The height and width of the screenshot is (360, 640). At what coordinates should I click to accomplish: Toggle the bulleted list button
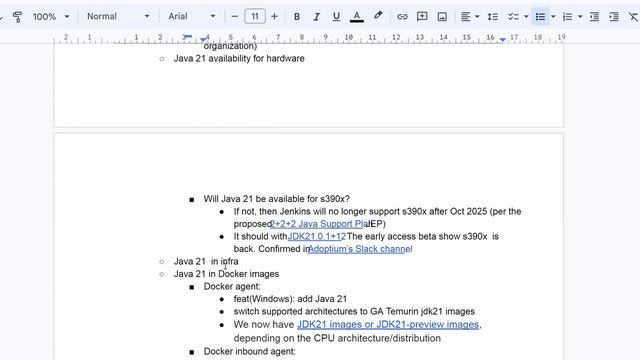tap(540, 17)
